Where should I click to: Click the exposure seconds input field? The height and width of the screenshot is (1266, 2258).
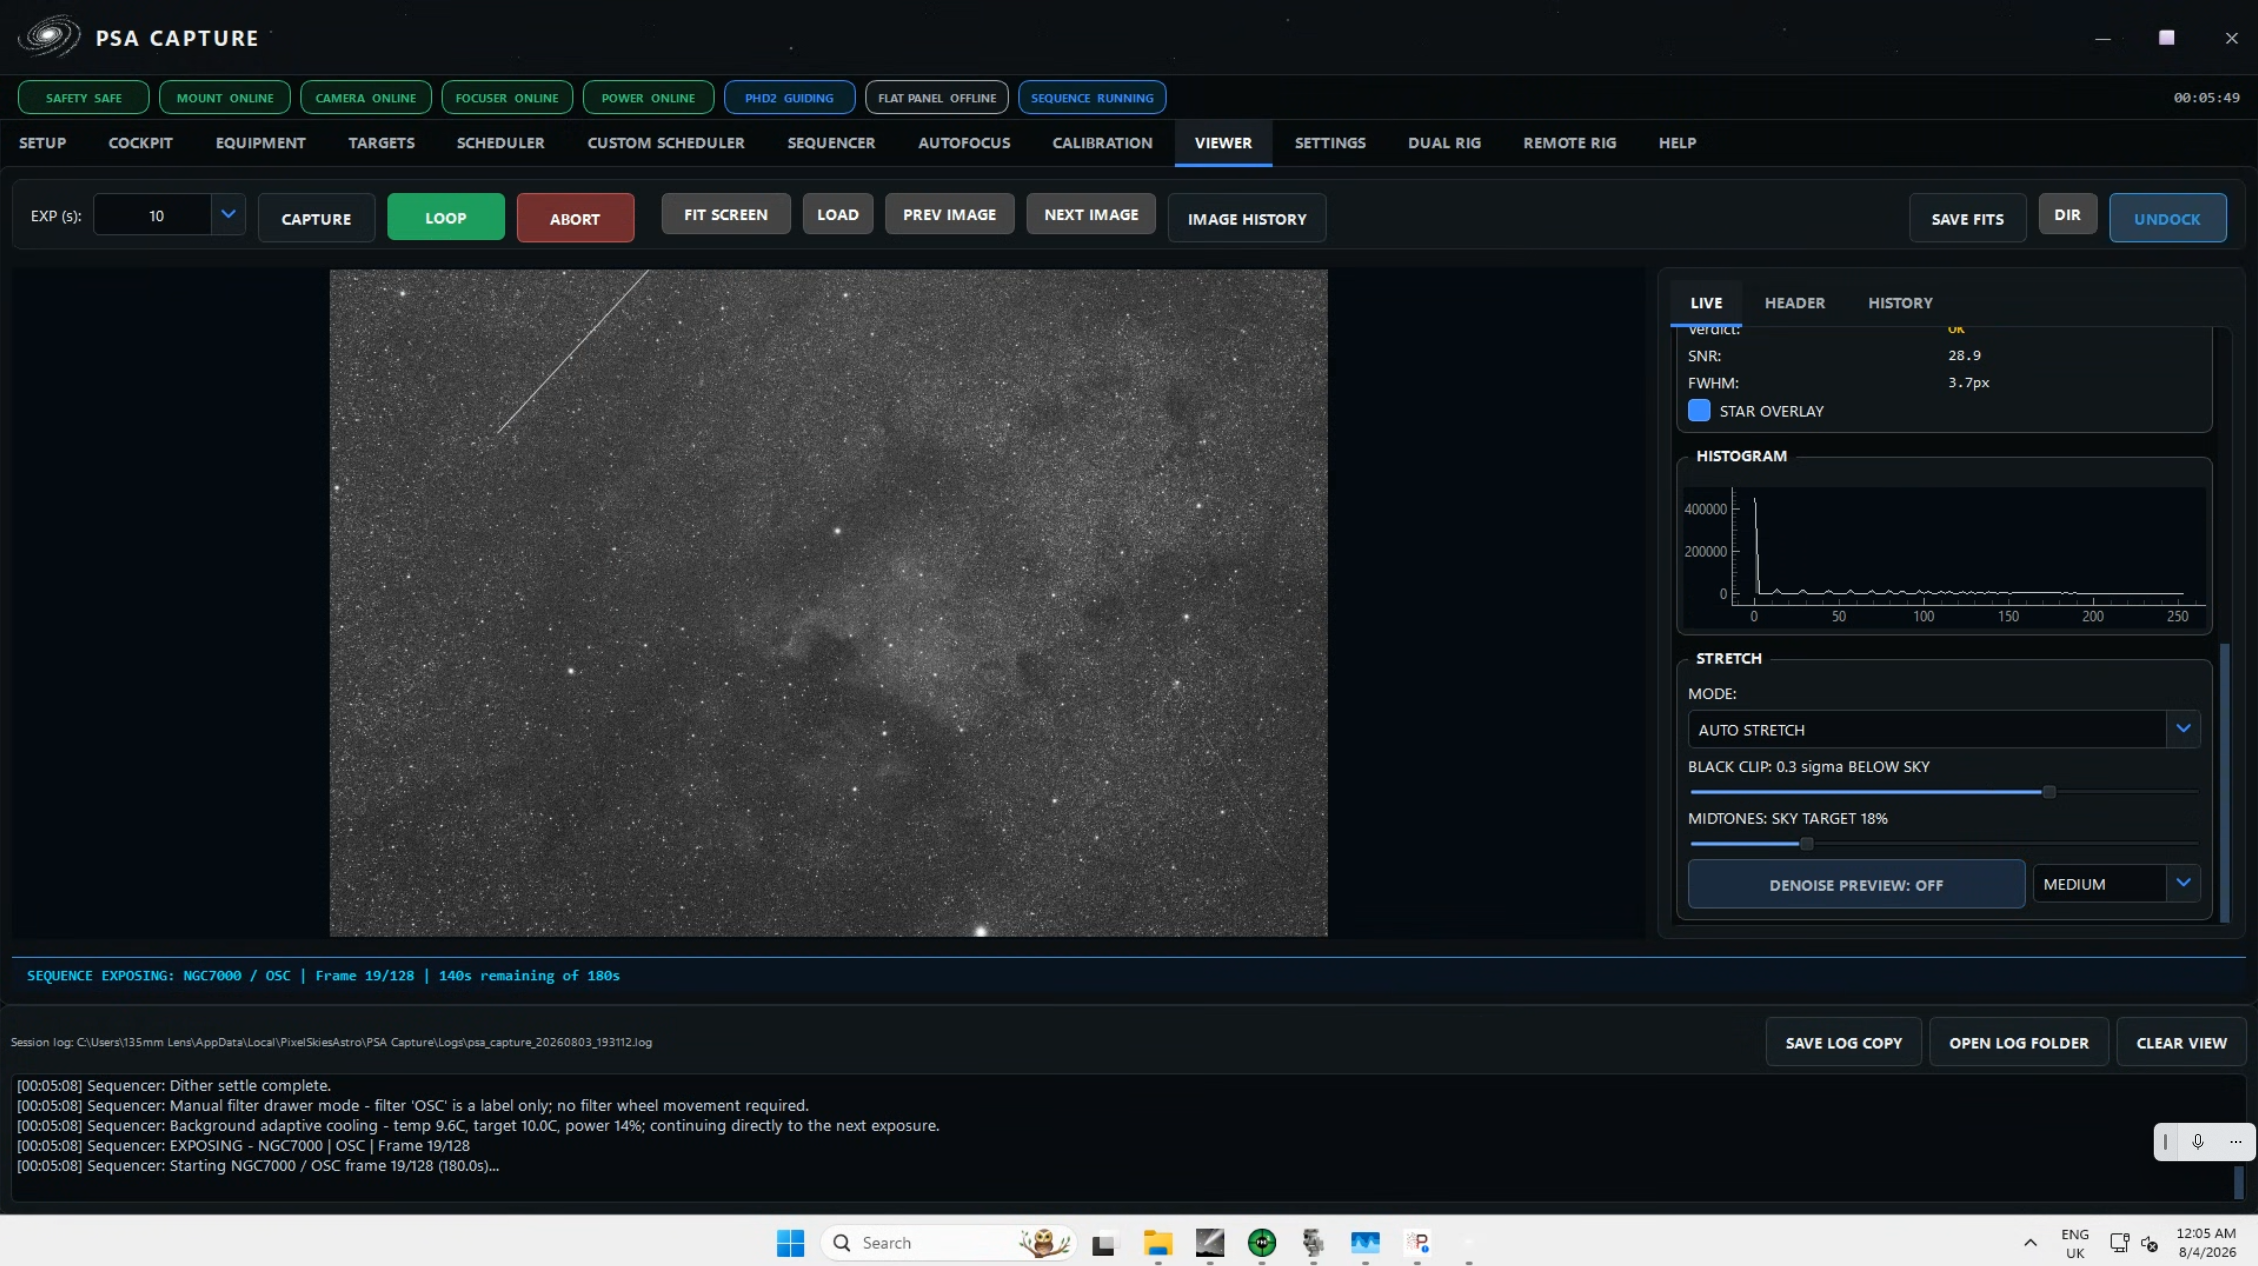tap(153, 215)
